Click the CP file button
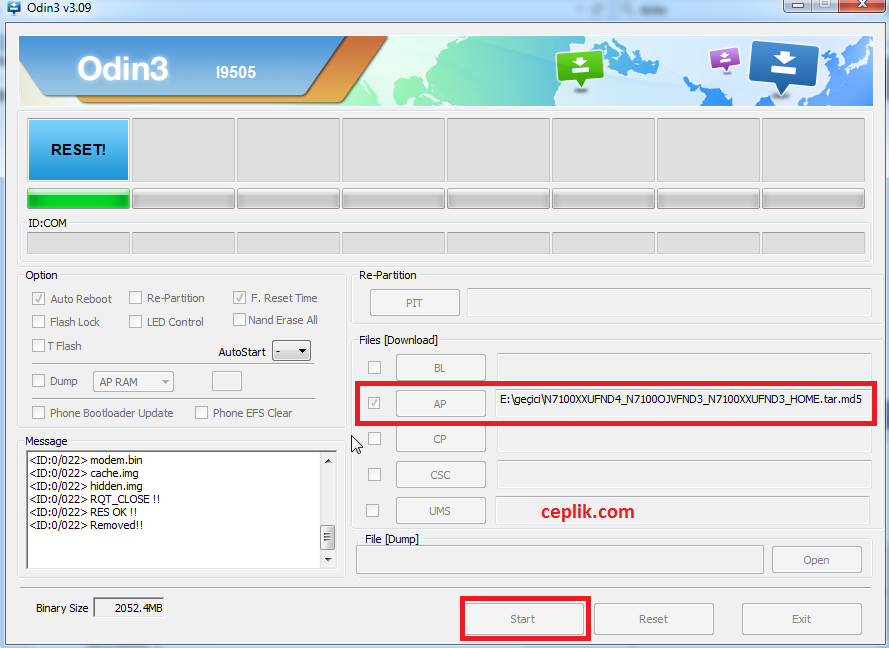This screenshot has height=648, width=889. coord(441,438)
